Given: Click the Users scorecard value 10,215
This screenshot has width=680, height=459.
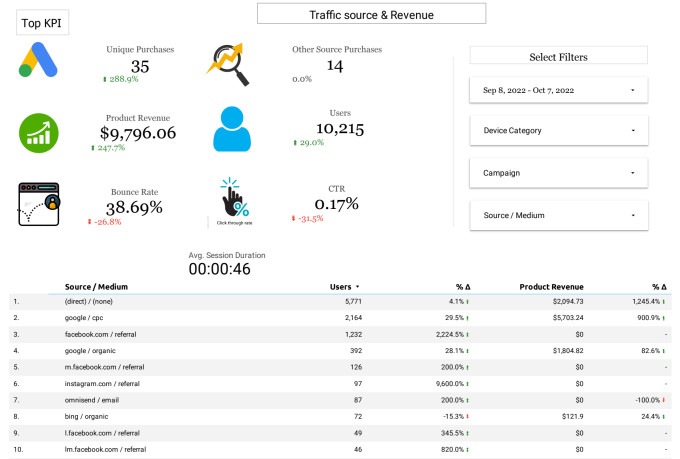Looking at the screenshot, I should point(340,129).
